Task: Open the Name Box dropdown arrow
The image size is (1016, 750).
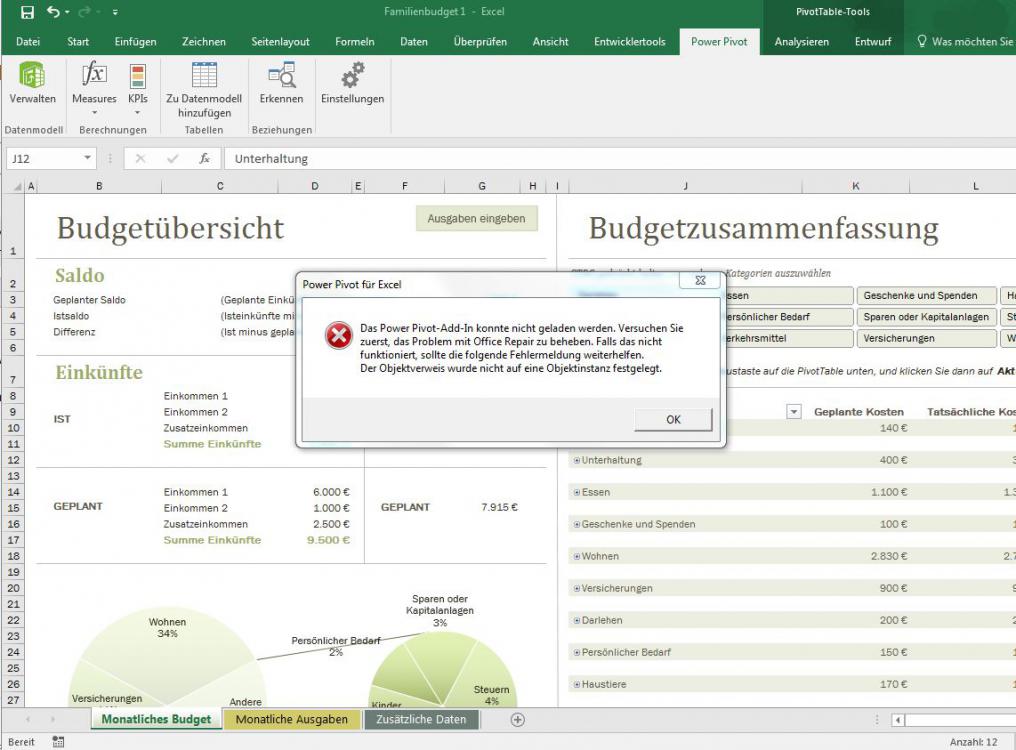Action: (88, 158)
